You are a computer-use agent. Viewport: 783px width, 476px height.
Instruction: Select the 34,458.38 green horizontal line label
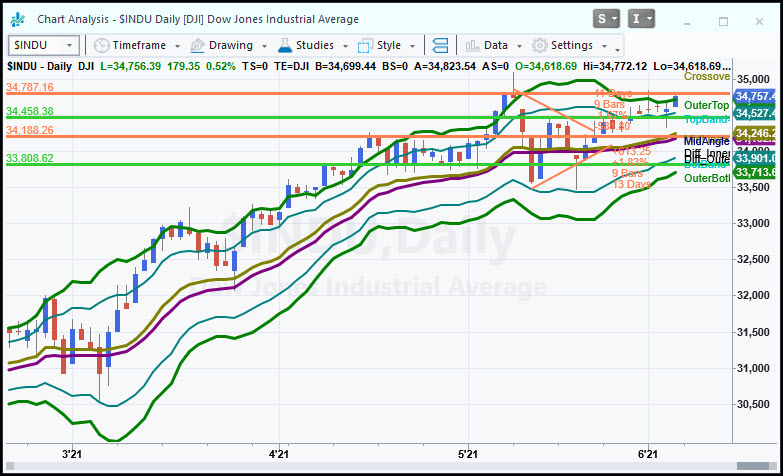pyautogui.click(x=30, y=111)
